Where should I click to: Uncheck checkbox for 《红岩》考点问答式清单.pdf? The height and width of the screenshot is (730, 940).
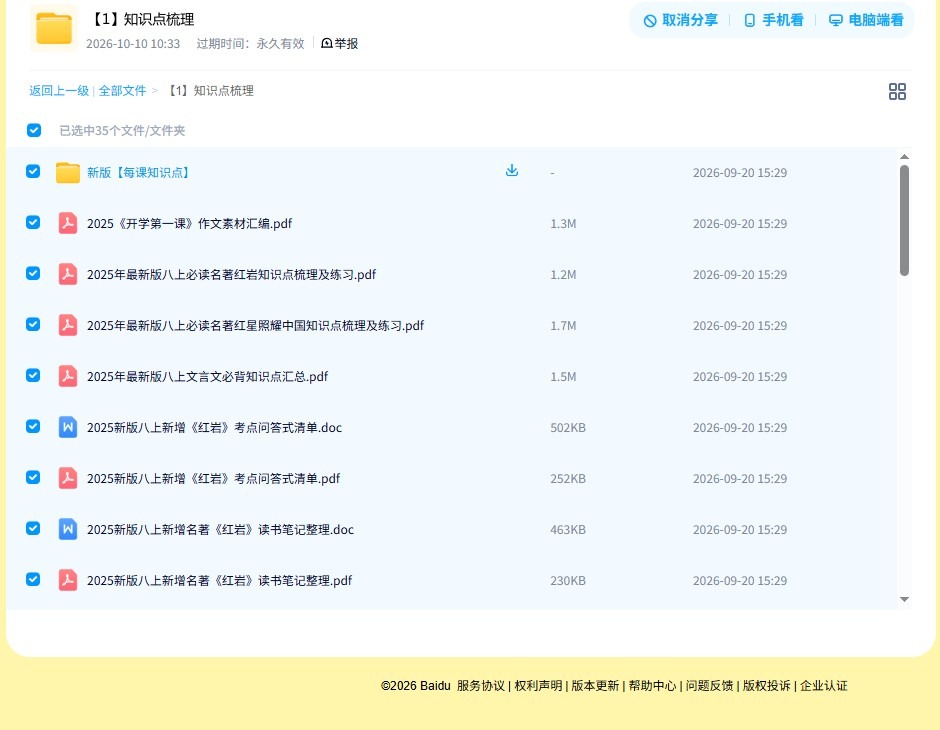33,477
